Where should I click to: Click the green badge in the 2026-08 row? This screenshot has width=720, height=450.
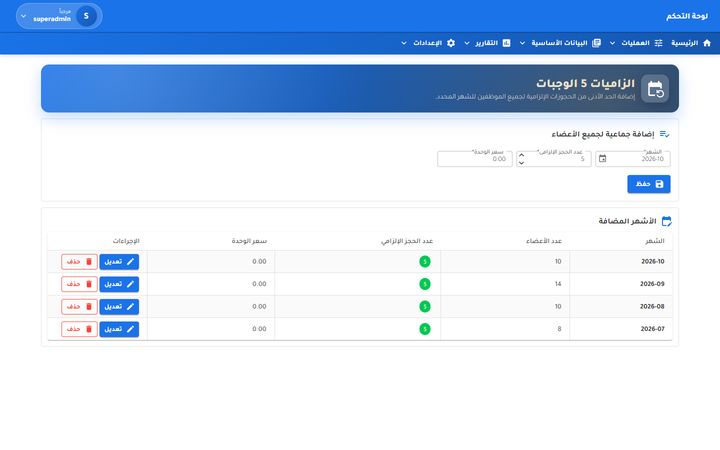click(x=425, y=306)
